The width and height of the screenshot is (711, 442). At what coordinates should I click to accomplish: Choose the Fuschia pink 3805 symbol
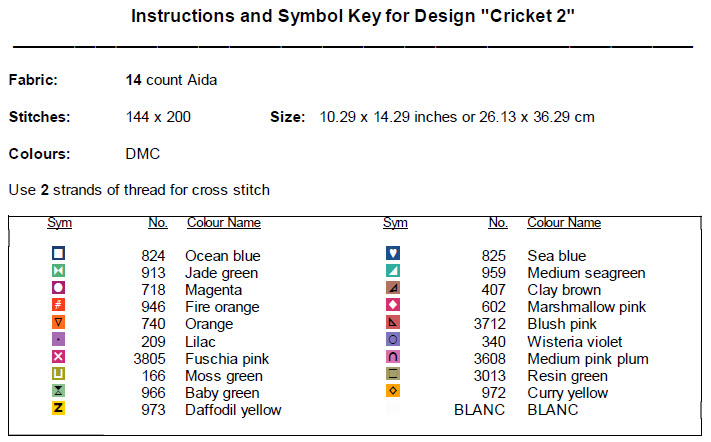click(x=58, y=357)
